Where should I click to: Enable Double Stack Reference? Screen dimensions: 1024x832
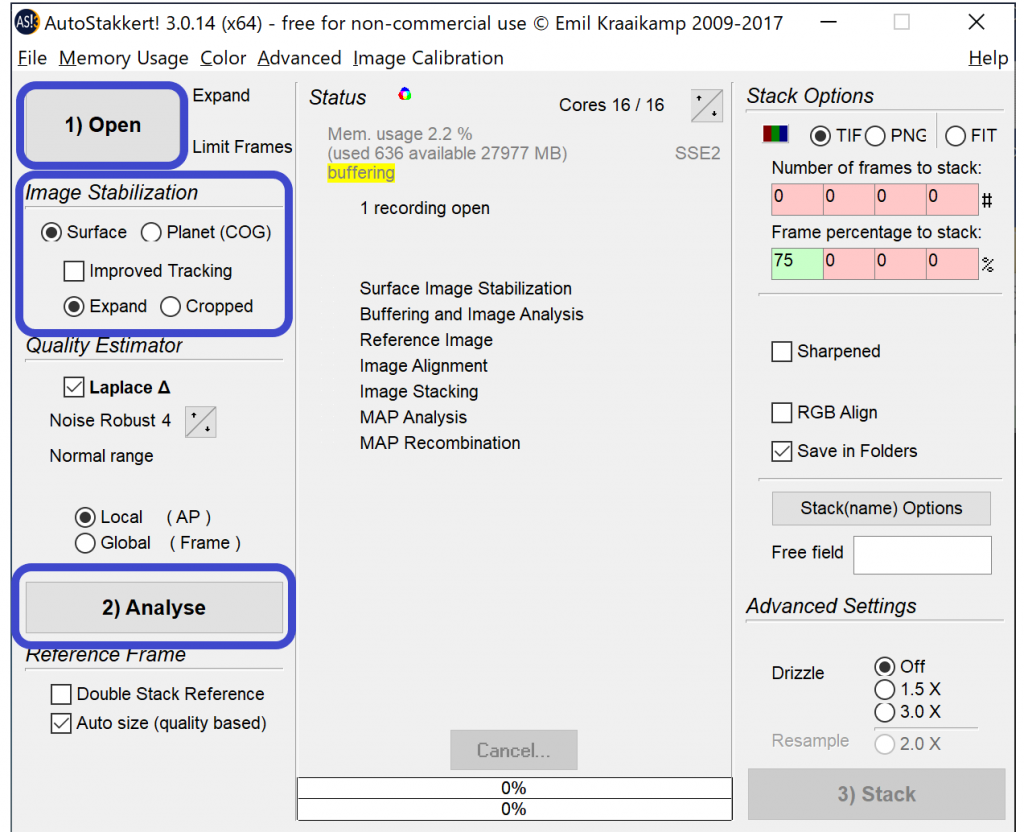pos(157,694)
